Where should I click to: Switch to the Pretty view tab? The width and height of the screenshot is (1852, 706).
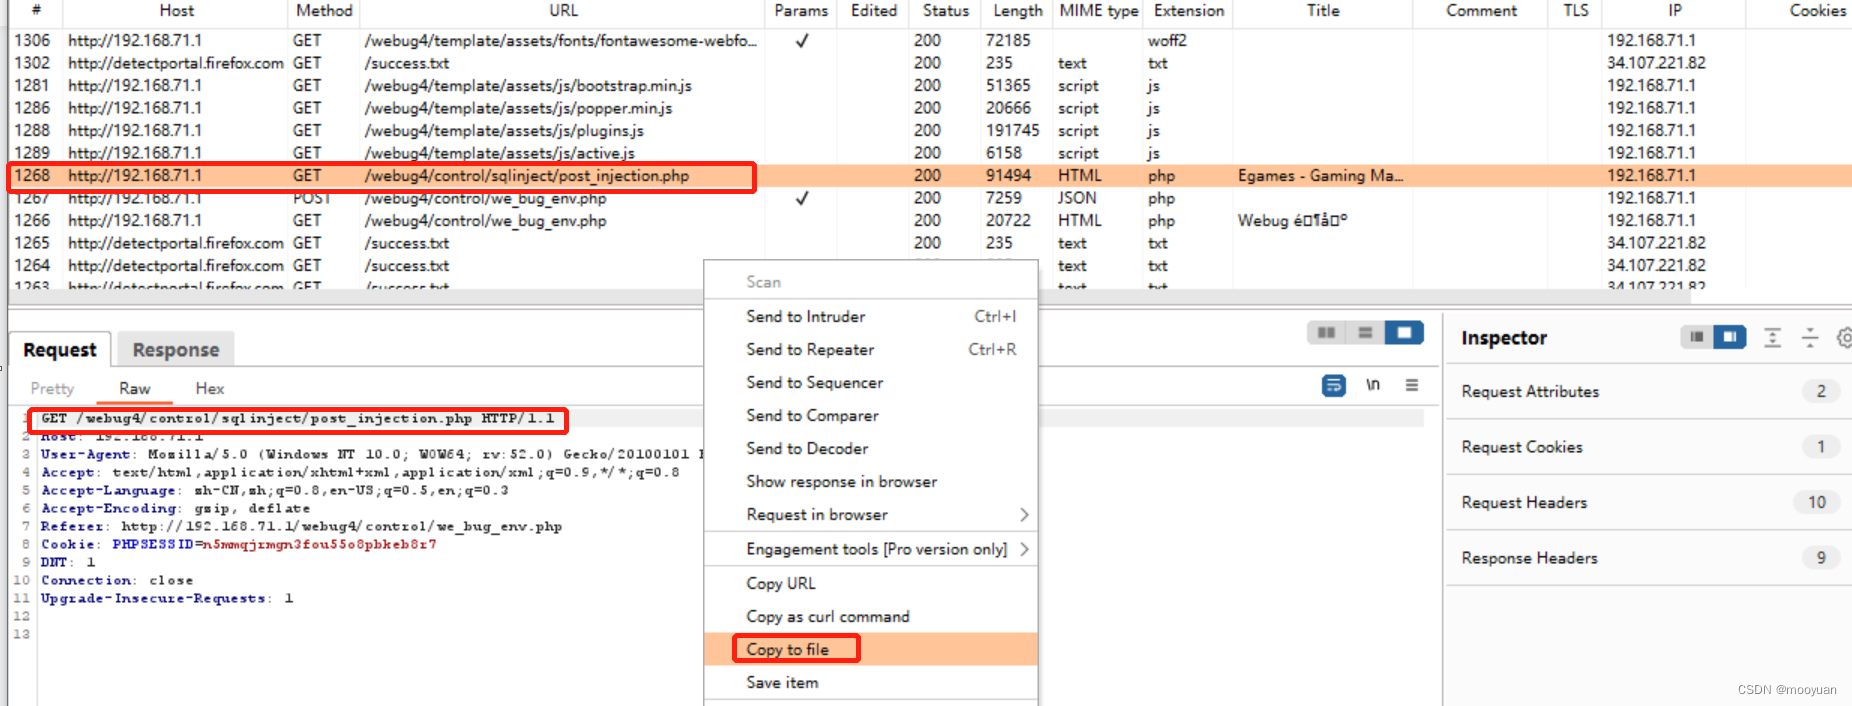[52, 388]
